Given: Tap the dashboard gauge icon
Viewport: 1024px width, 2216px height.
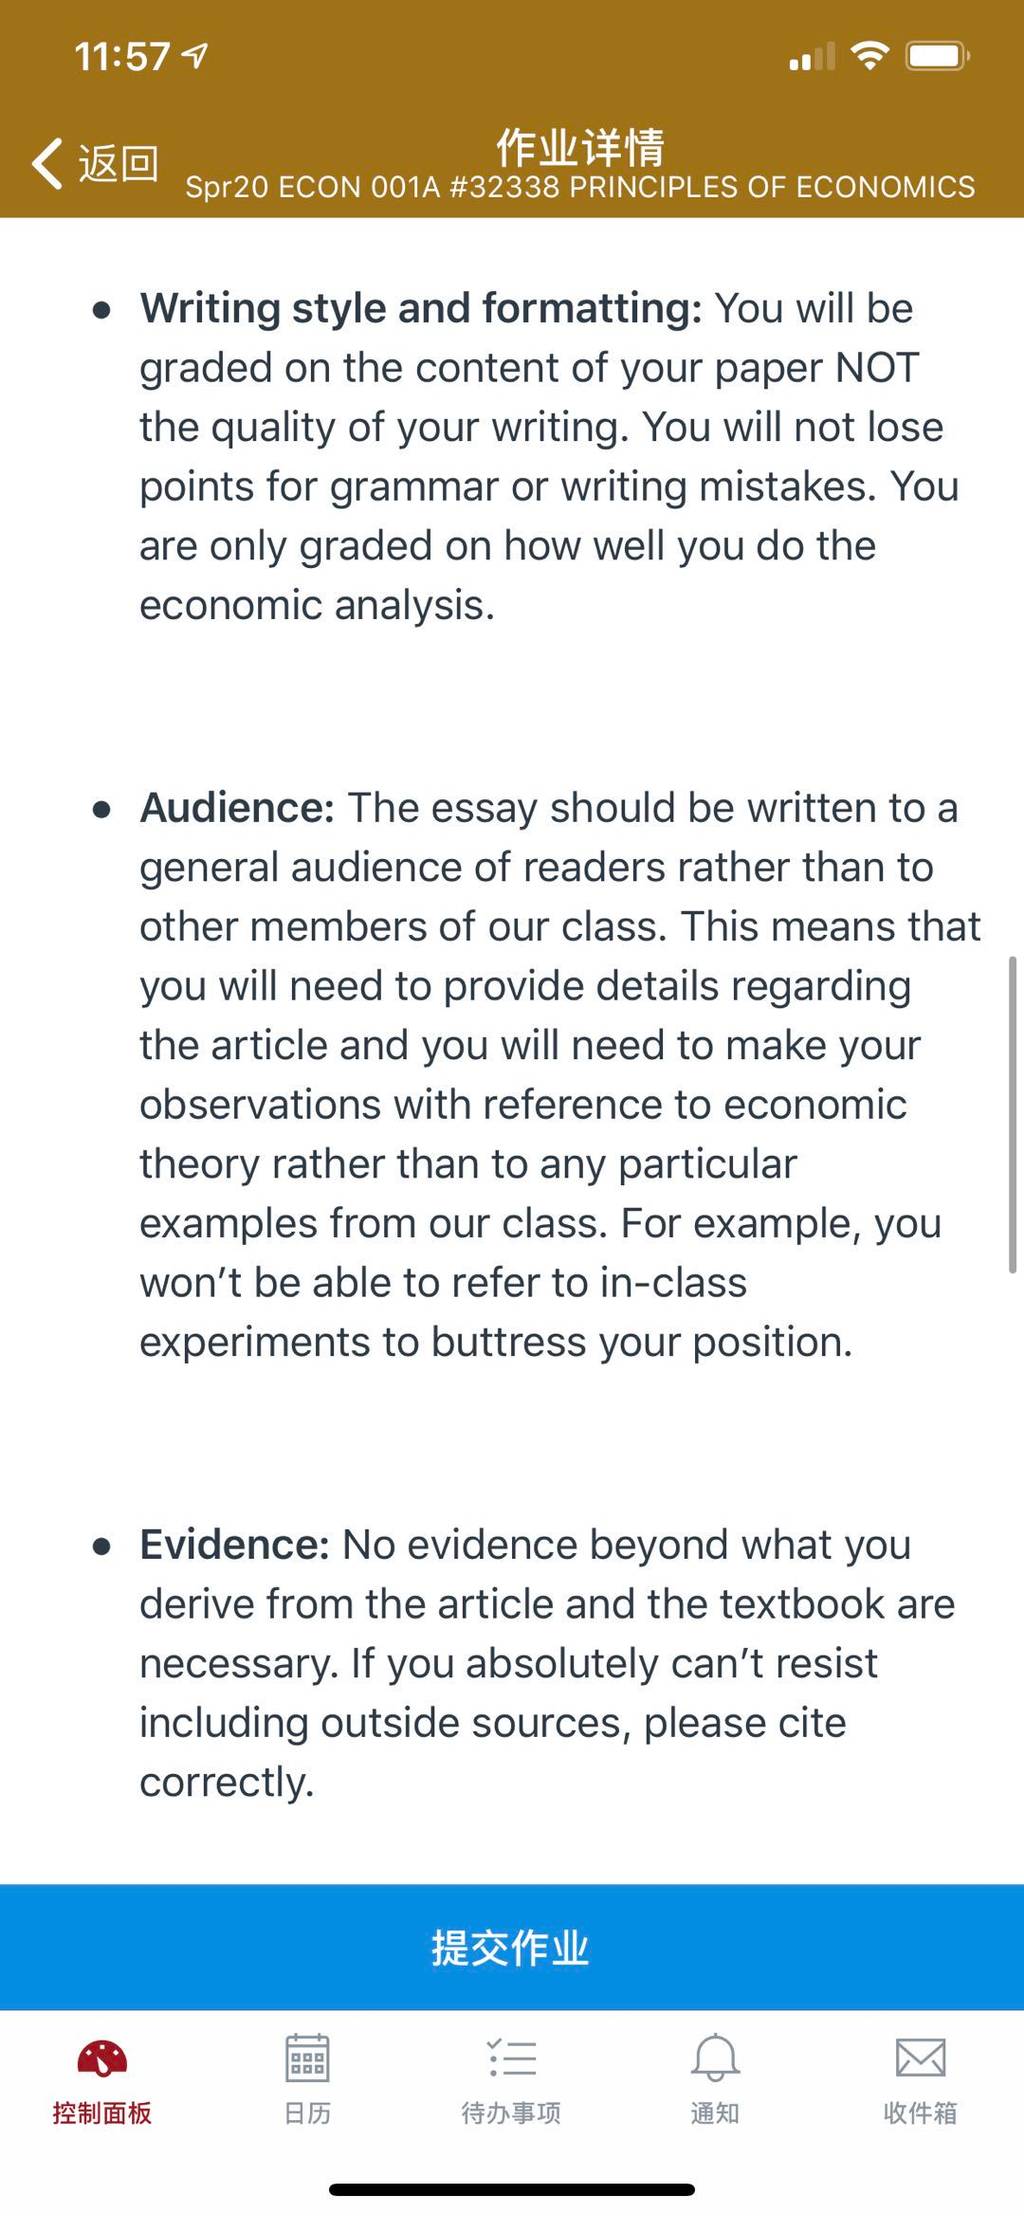Looking at the screenshot, I should (x=102, y=2058).
